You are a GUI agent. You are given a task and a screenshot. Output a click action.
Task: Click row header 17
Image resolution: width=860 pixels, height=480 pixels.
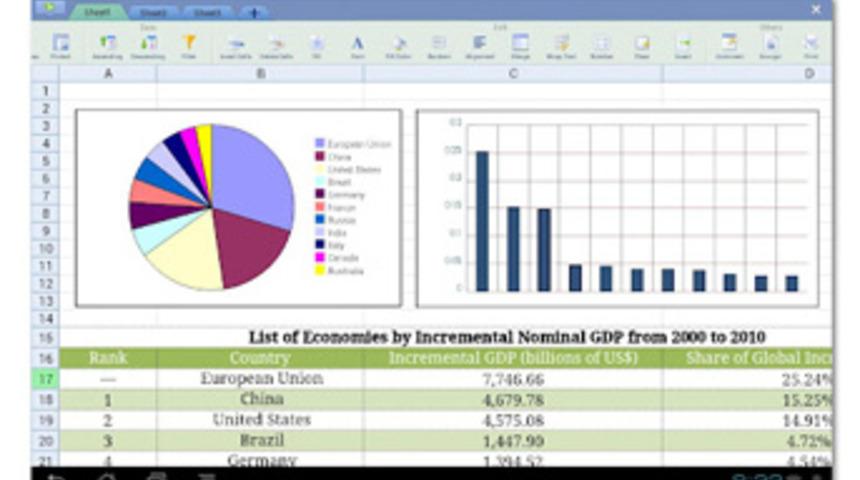click(45, 379)
